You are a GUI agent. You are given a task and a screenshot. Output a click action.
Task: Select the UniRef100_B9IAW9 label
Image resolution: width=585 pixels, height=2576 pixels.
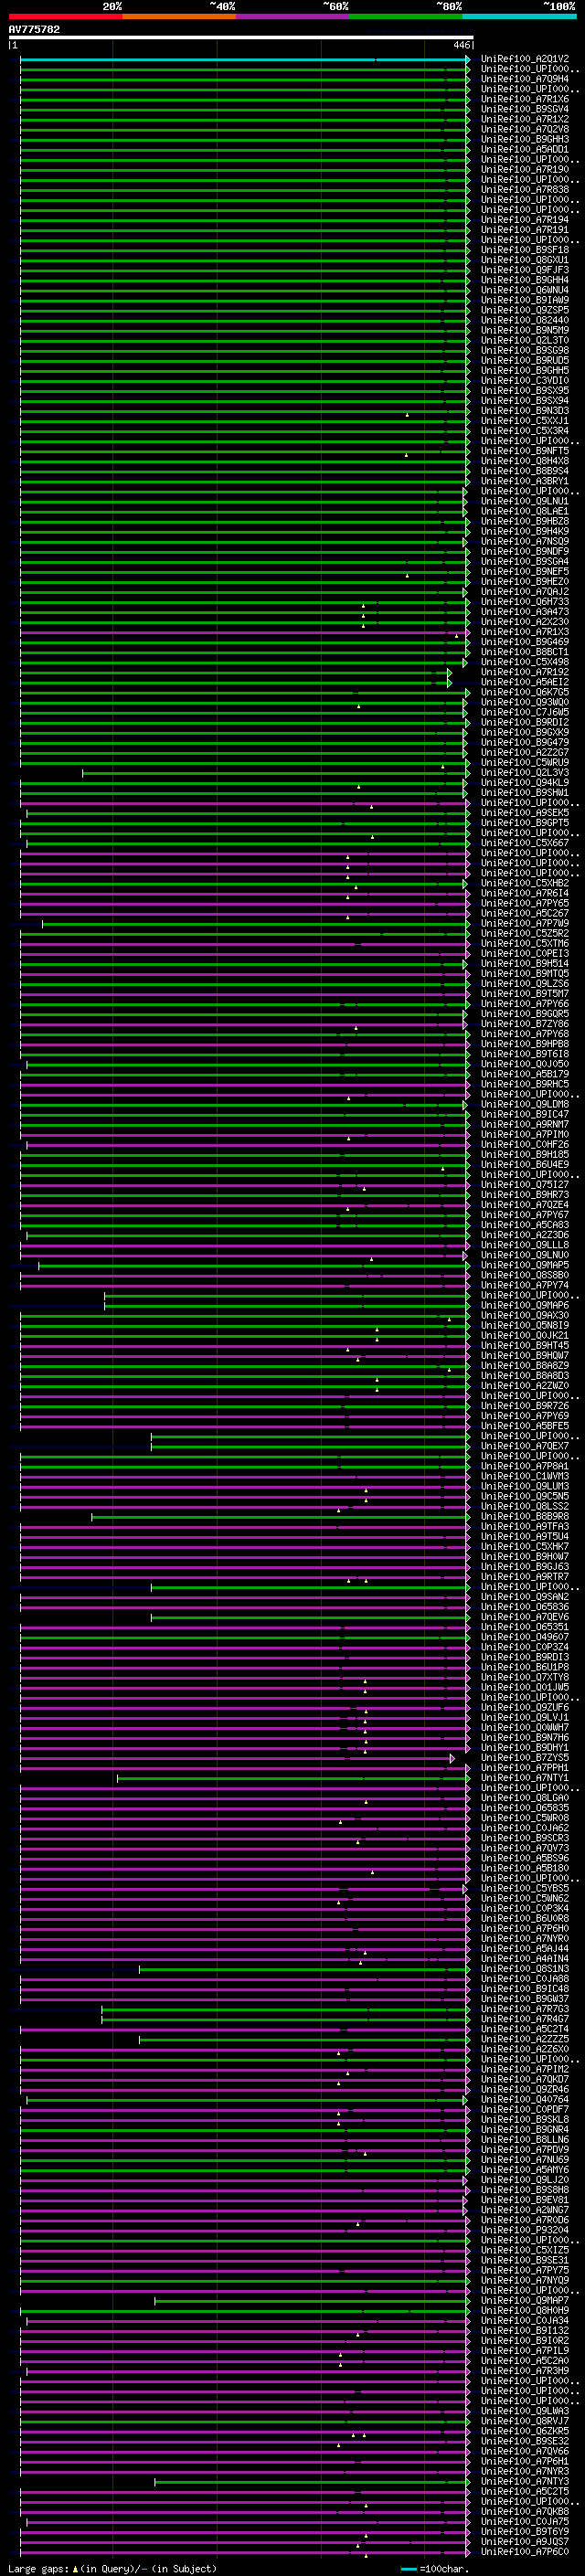click(525, 300)
